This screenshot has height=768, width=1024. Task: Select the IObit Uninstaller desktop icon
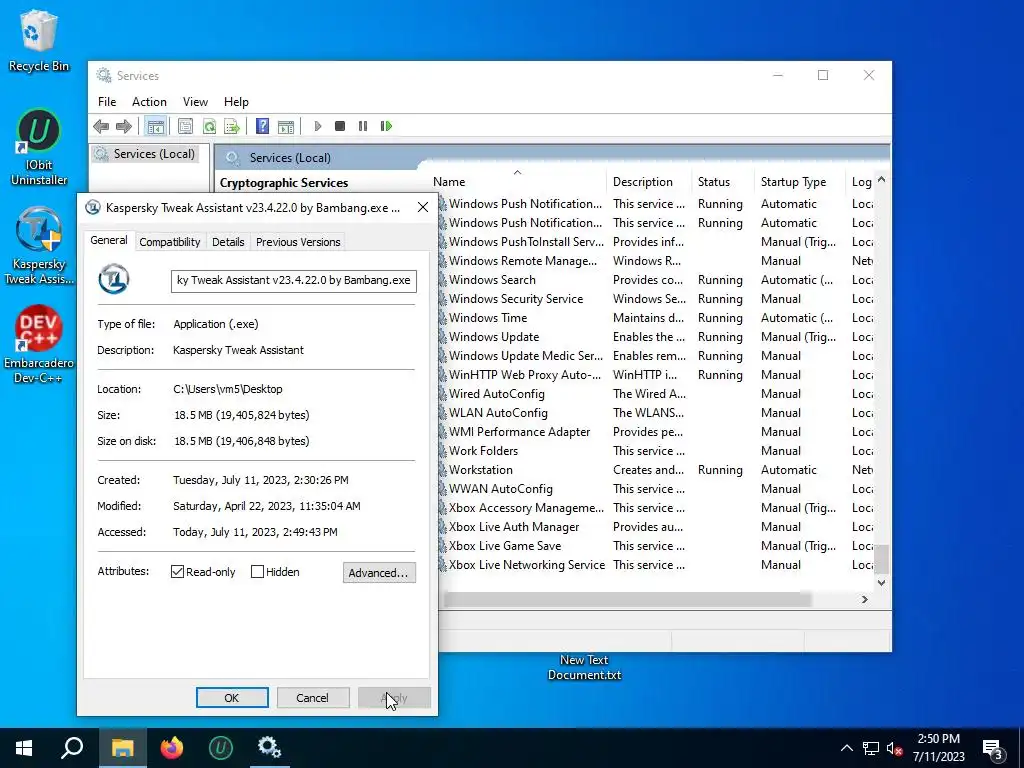pyautogui.click(x=39, y=147)
